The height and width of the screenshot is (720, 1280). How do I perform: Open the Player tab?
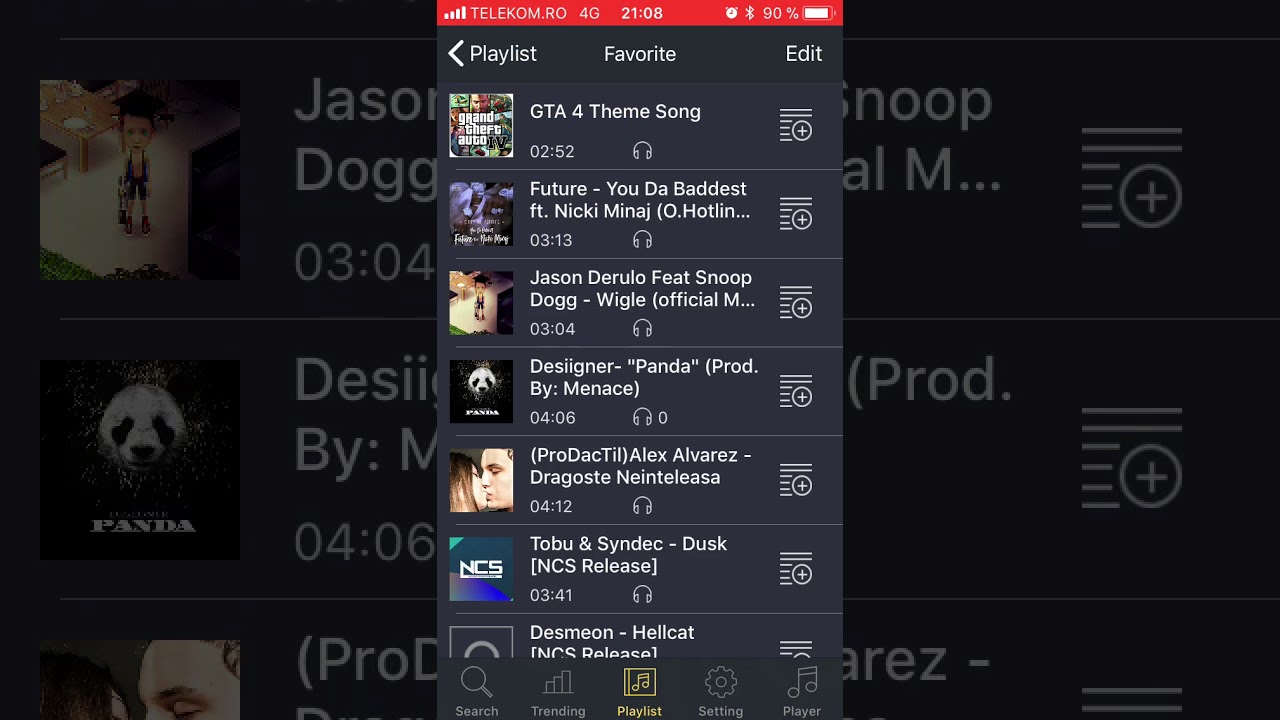coord(802,691)
